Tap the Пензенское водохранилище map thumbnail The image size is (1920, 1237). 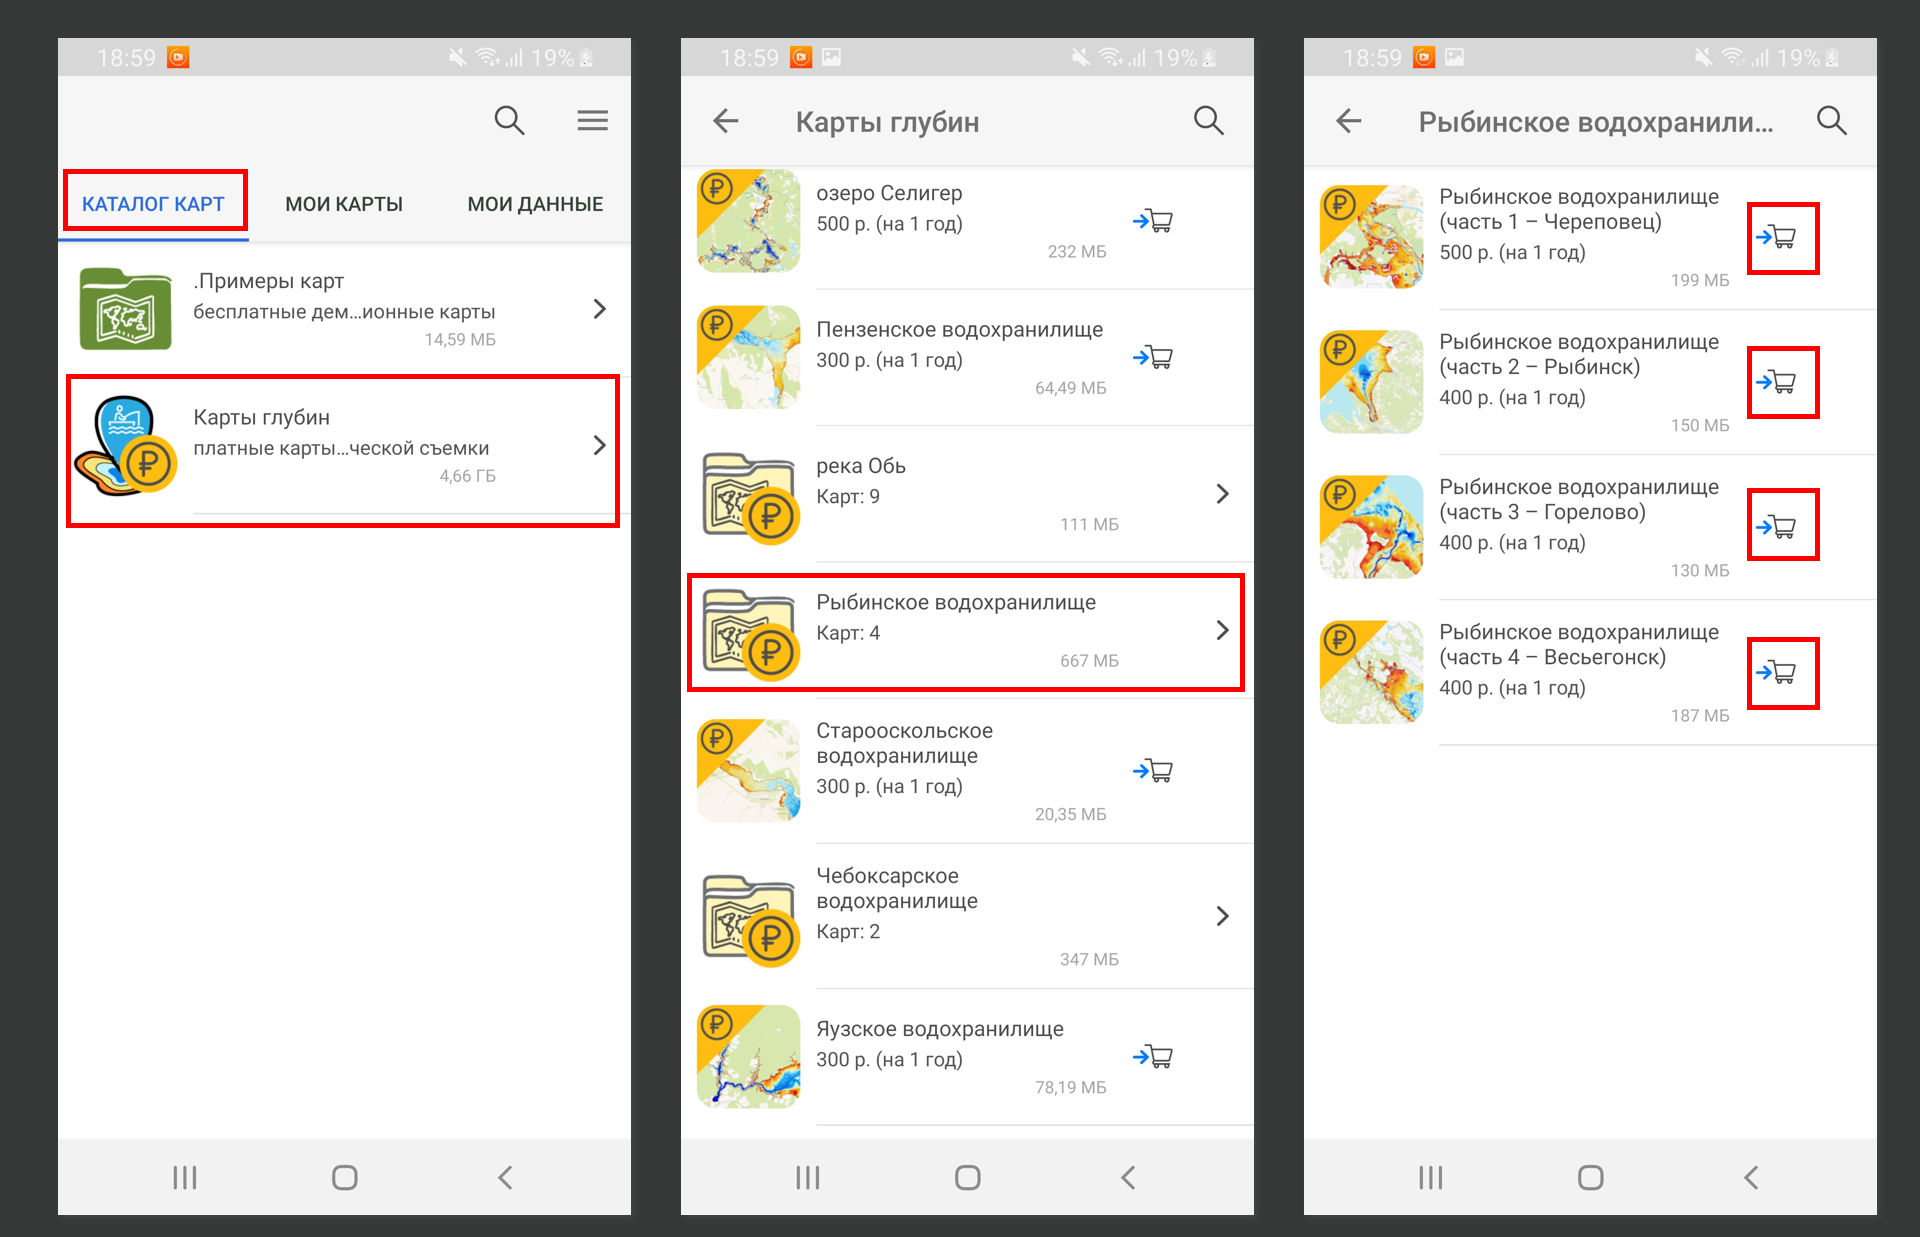749,357
